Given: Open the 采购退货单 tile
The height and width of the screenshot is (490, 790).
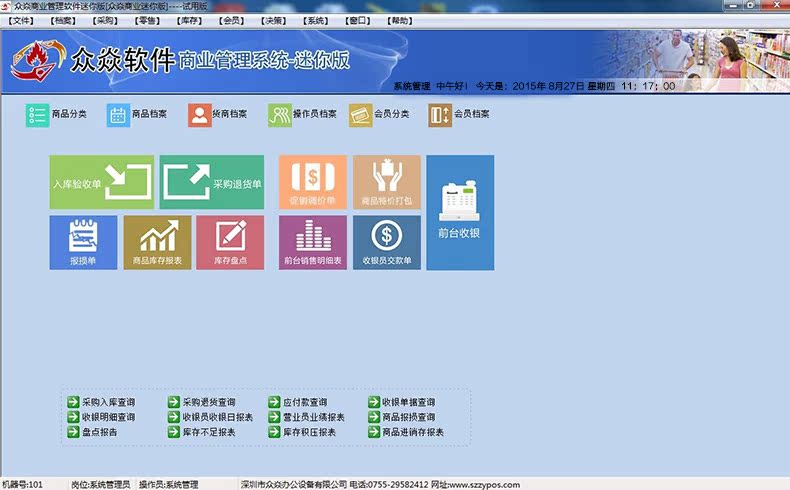Looking at the screenshot, I should [x=212, y=182].
